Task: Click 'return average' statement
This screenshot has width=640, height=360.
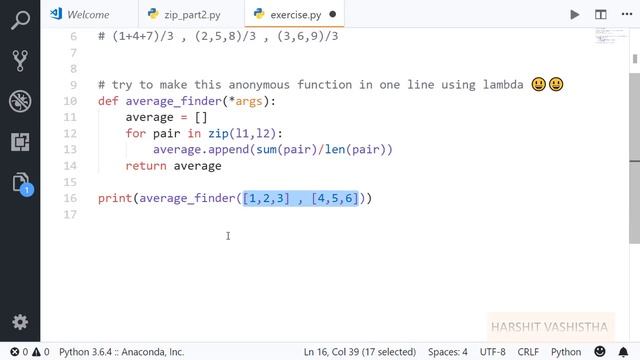Action: 173,166
